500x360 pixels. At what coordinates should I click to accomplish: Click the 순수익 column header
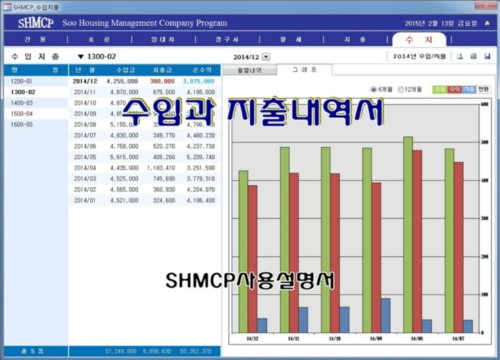(x=202, y=70)
